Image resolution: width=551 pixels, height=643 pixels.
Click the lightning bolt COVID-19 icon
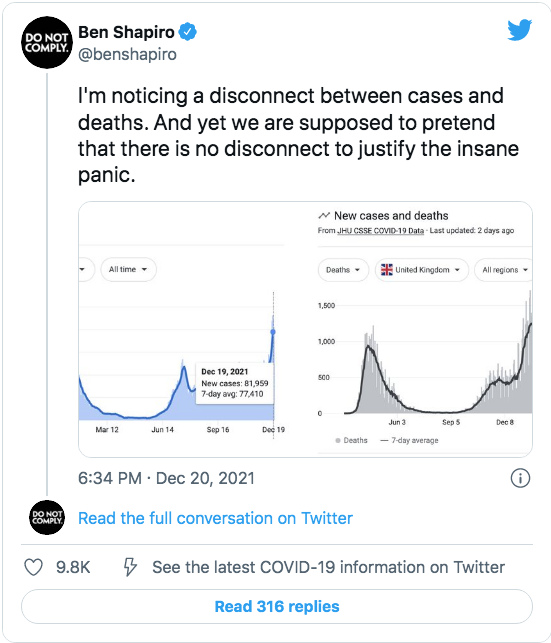(130, 567)
